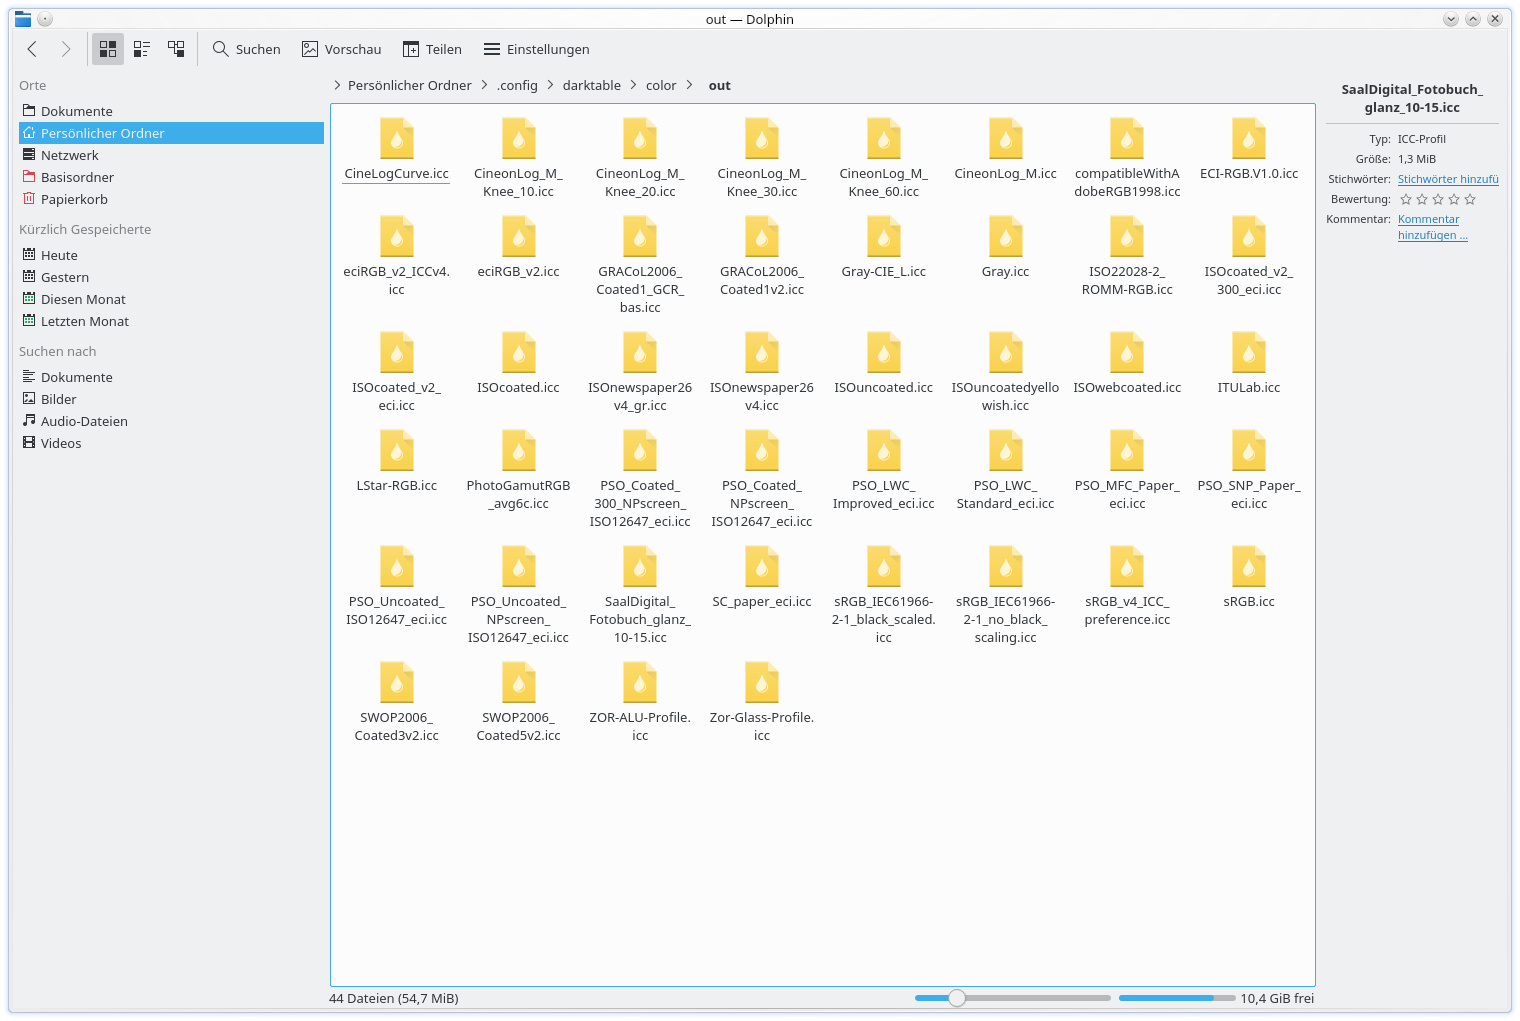Viewport: 1520px width, 1021px height.
Task: Search for Dokumente under Suchen nach
Action: (171, 377)
